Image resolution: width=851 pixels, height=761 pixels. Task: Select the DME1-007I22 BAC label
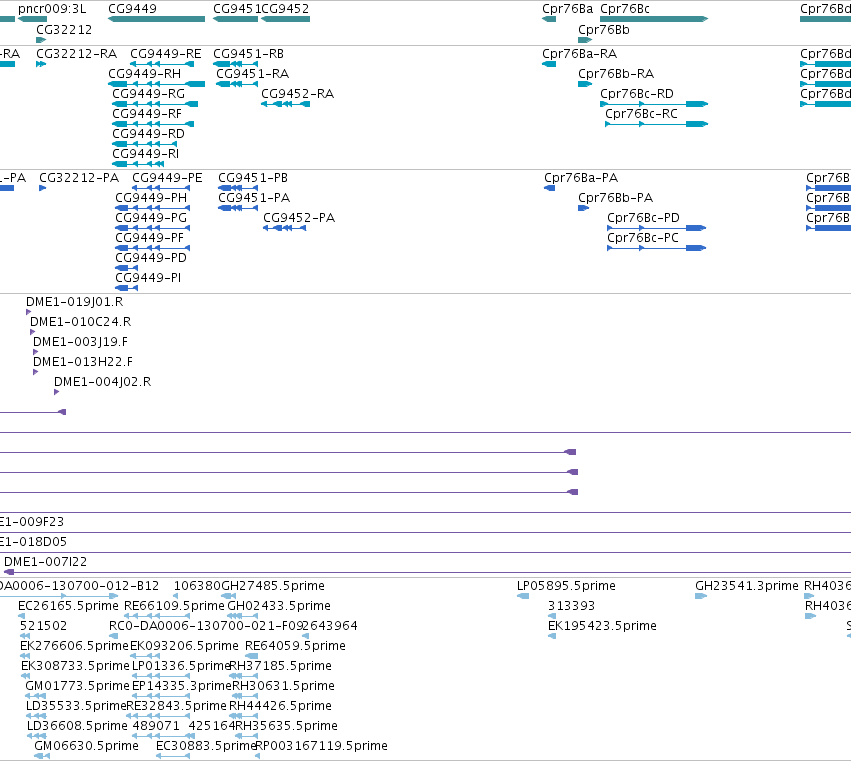(45, 562)
